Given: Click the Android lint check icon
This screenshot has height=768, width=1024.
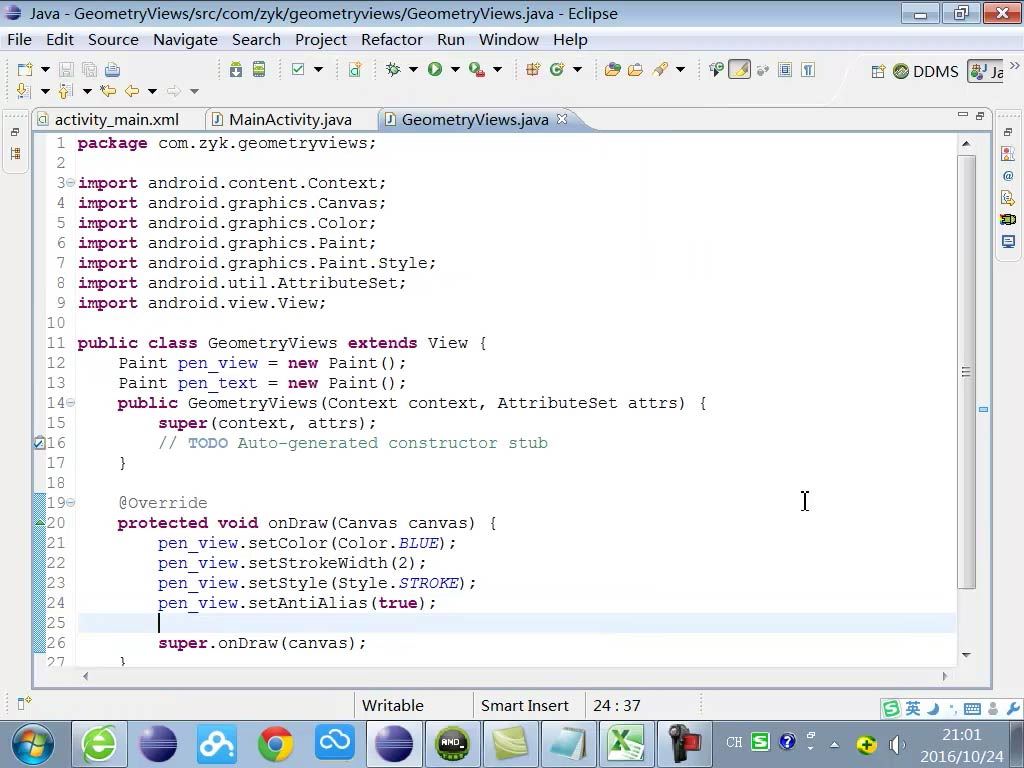Looking at the screenshot, I should click(298, 69).
